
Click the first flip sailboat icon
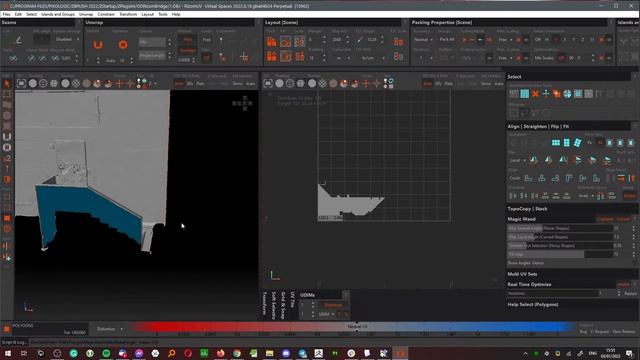tap(534, 160)
